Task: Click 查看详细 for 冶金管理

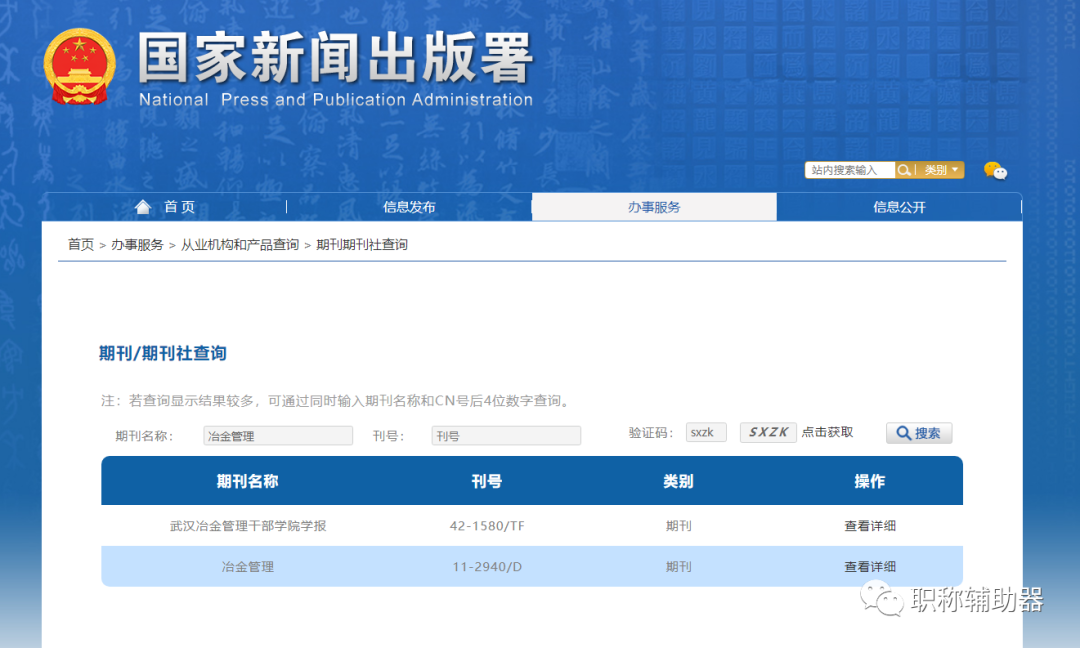Action: pyautogui.click(x=870, y=566)
